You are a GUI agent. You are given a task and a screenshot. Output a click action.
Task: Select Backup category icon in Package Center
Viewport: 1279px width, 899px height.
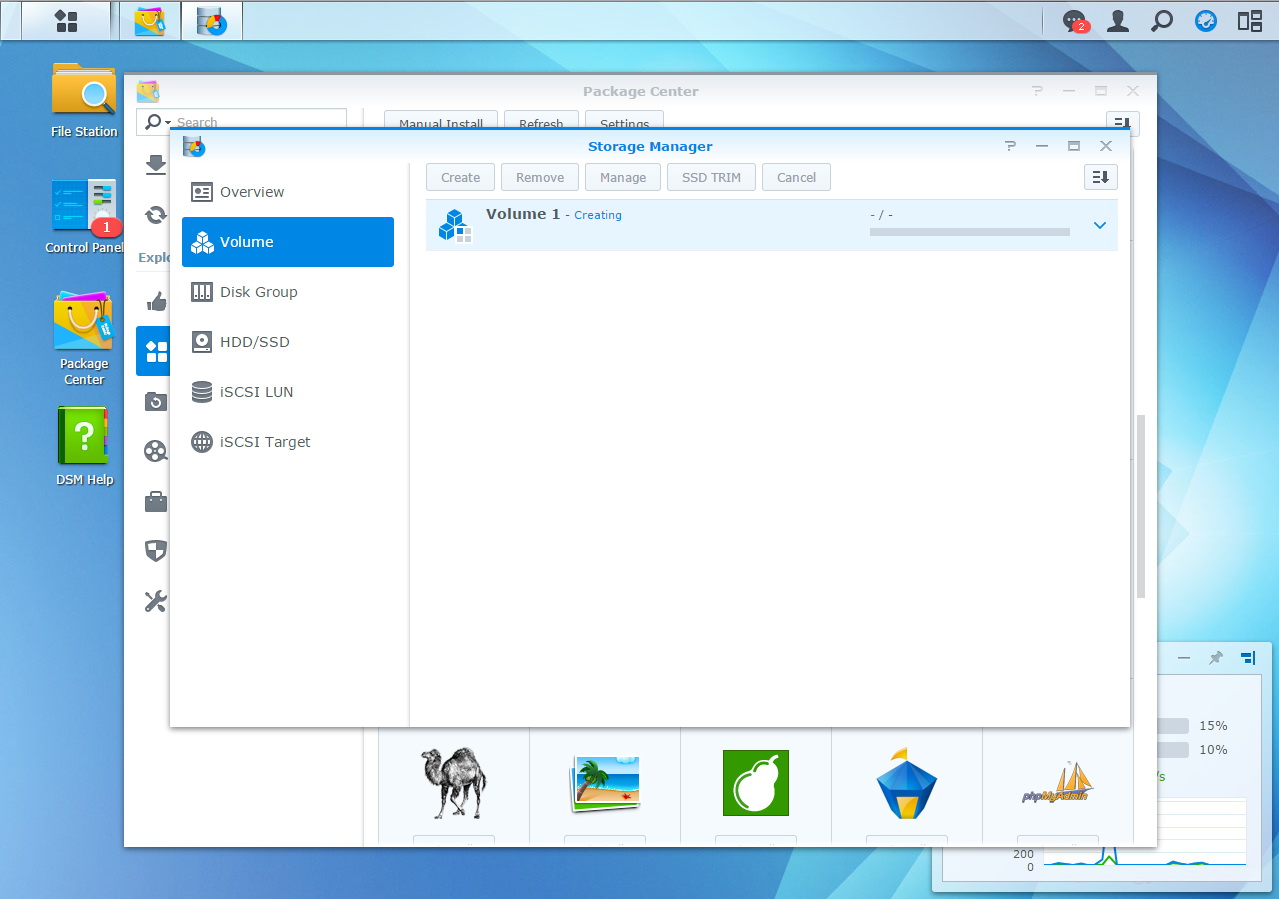(156, 401)
